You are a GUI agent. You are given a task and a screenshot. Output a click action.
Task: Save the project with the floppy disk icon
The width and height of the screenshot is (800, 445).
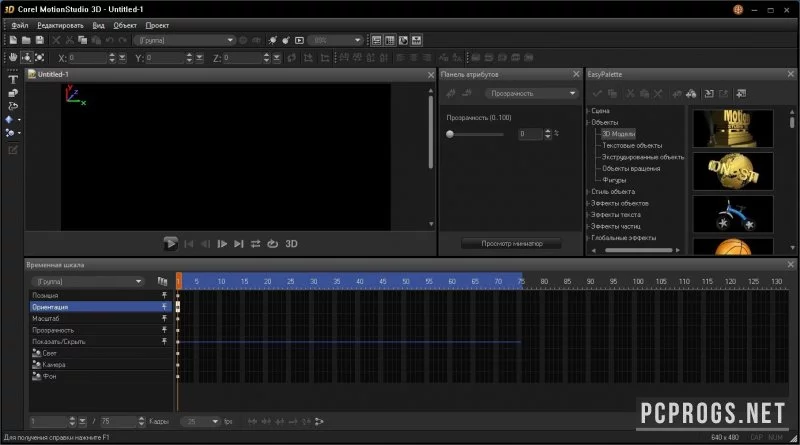pyautogui.click(x=39, y=40)
